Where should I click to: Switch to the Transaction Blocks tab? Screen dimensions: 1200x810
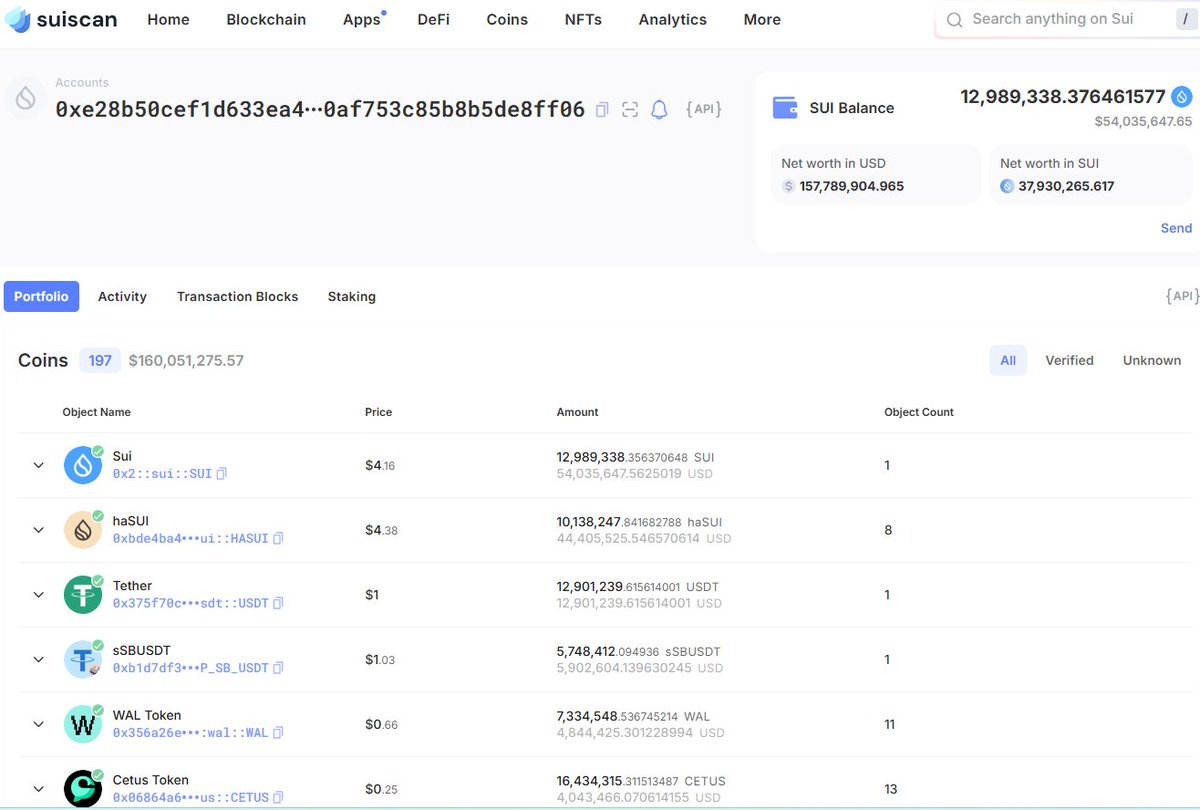click(x=237, y=296)
